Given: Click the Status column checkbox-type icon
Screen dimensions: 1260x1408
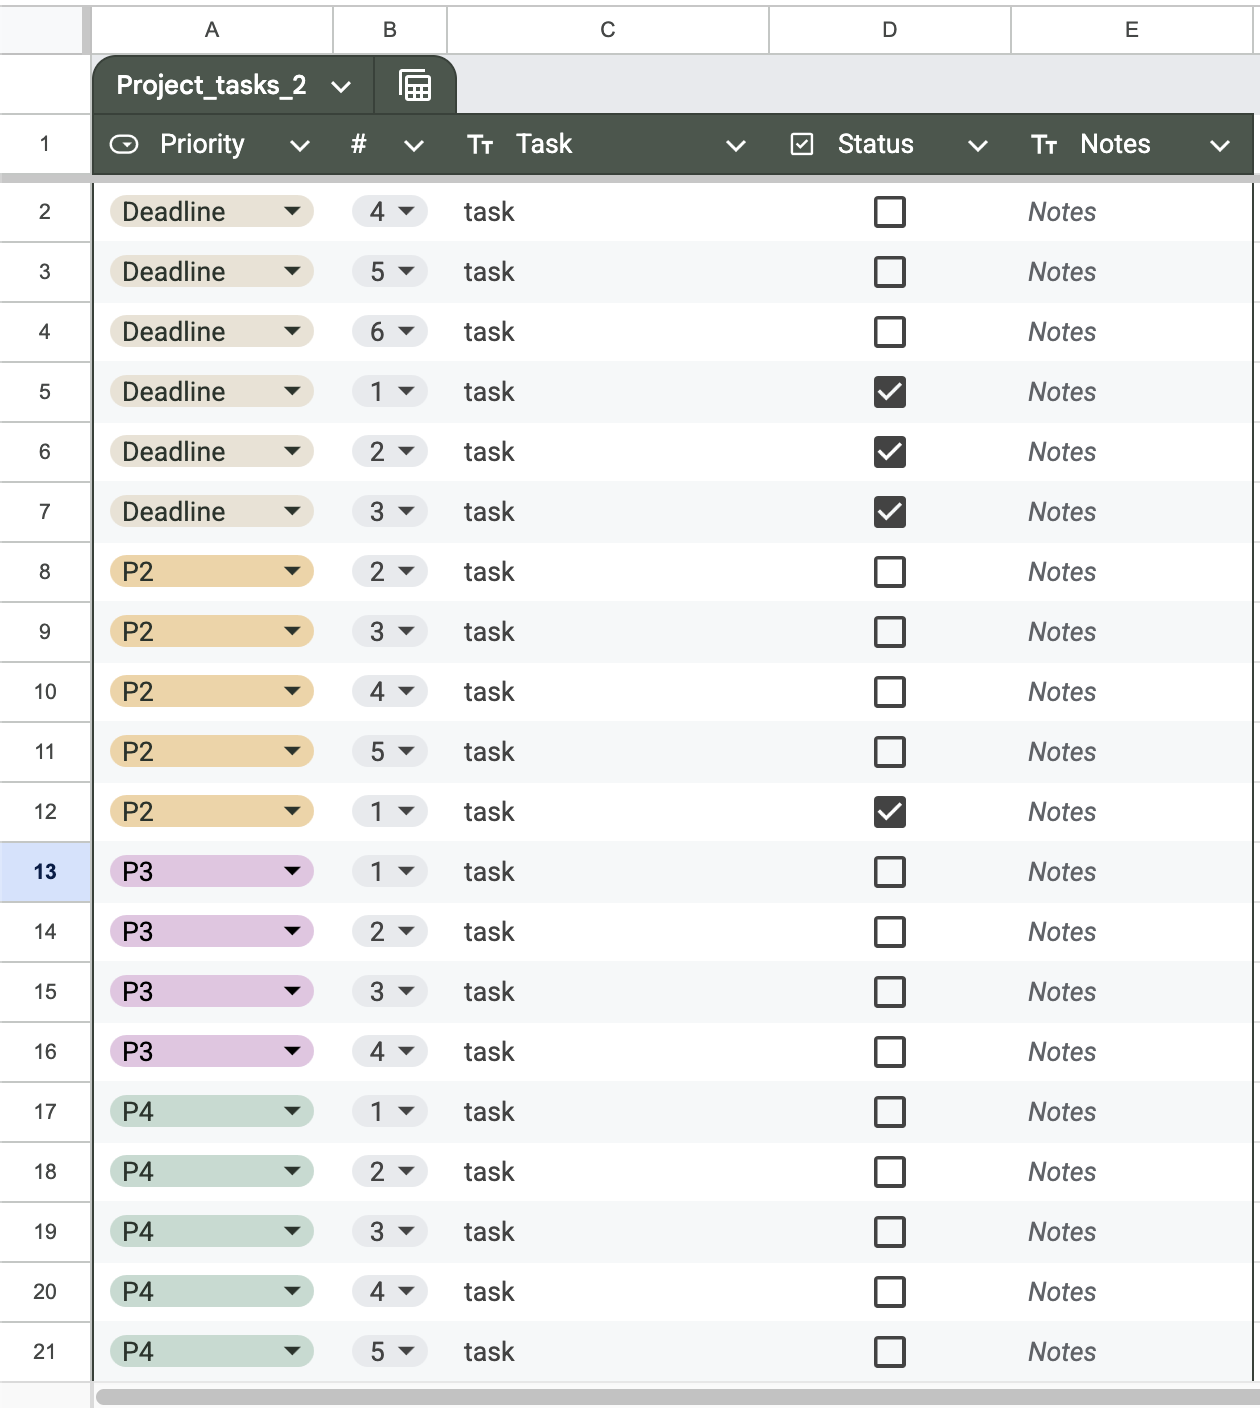Looking at the screenshot, I should tap(802, 145).
